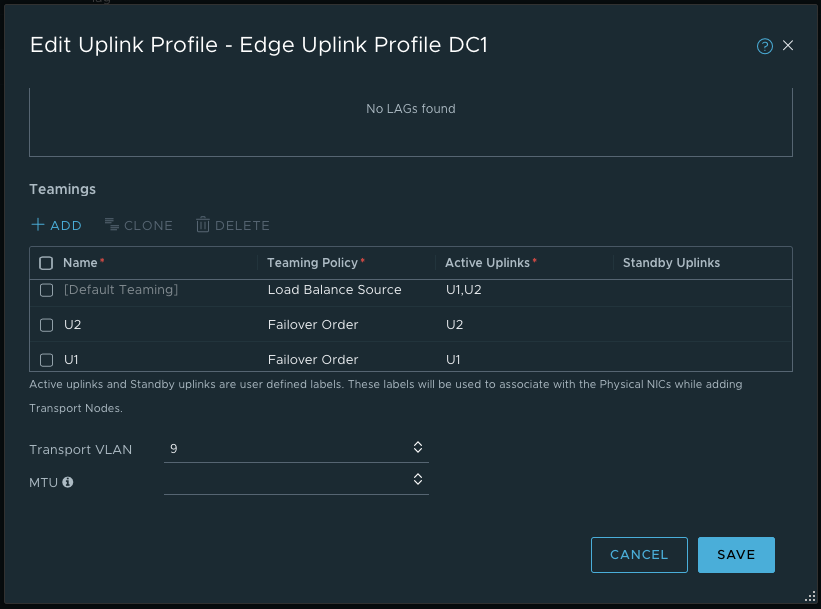Click the Failover Order cell for U2
The image size is (821, 609).
(x=313, y=325)
